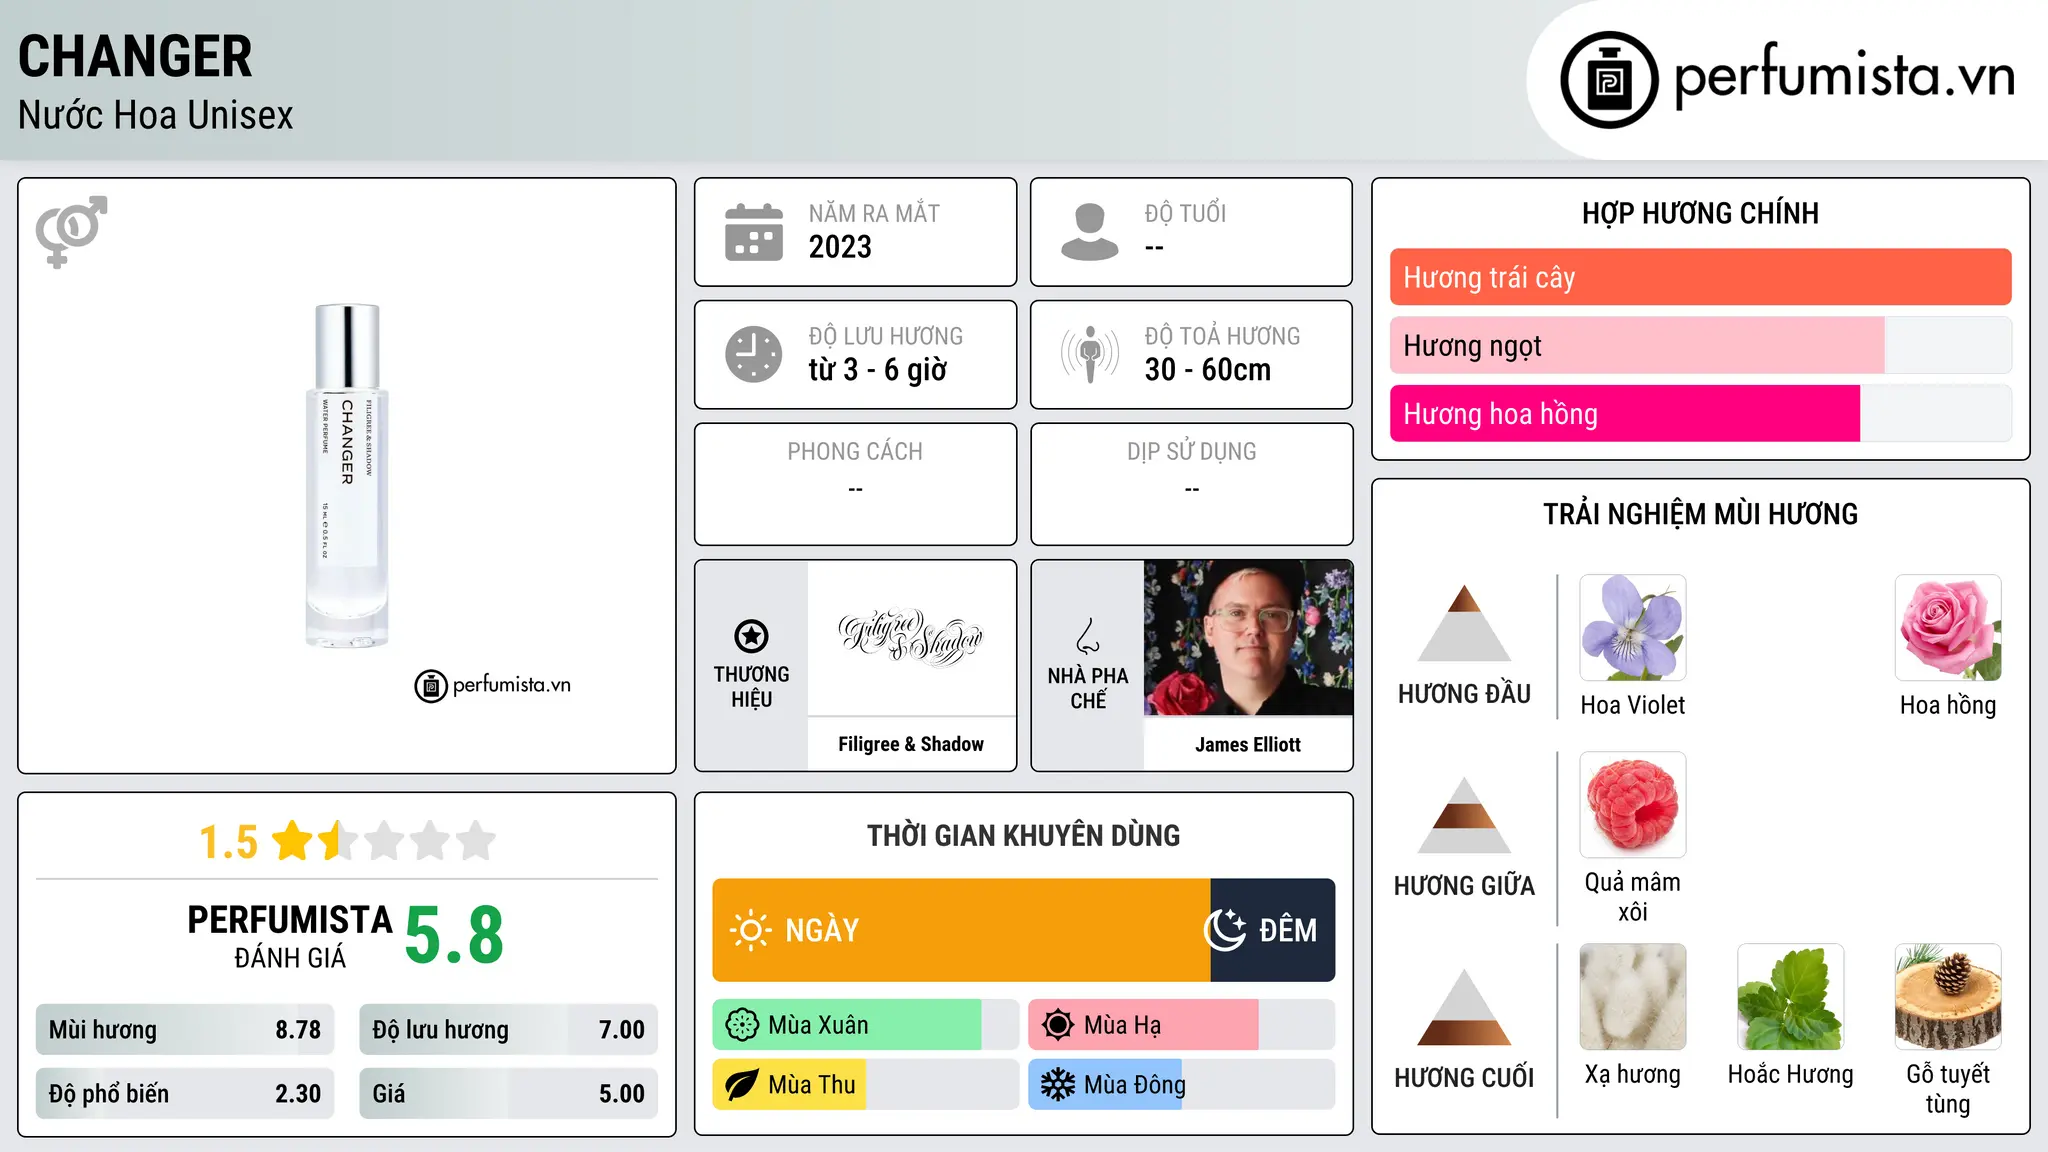
Task: Click the CHANGER perfume title
Action: point(135,56)
